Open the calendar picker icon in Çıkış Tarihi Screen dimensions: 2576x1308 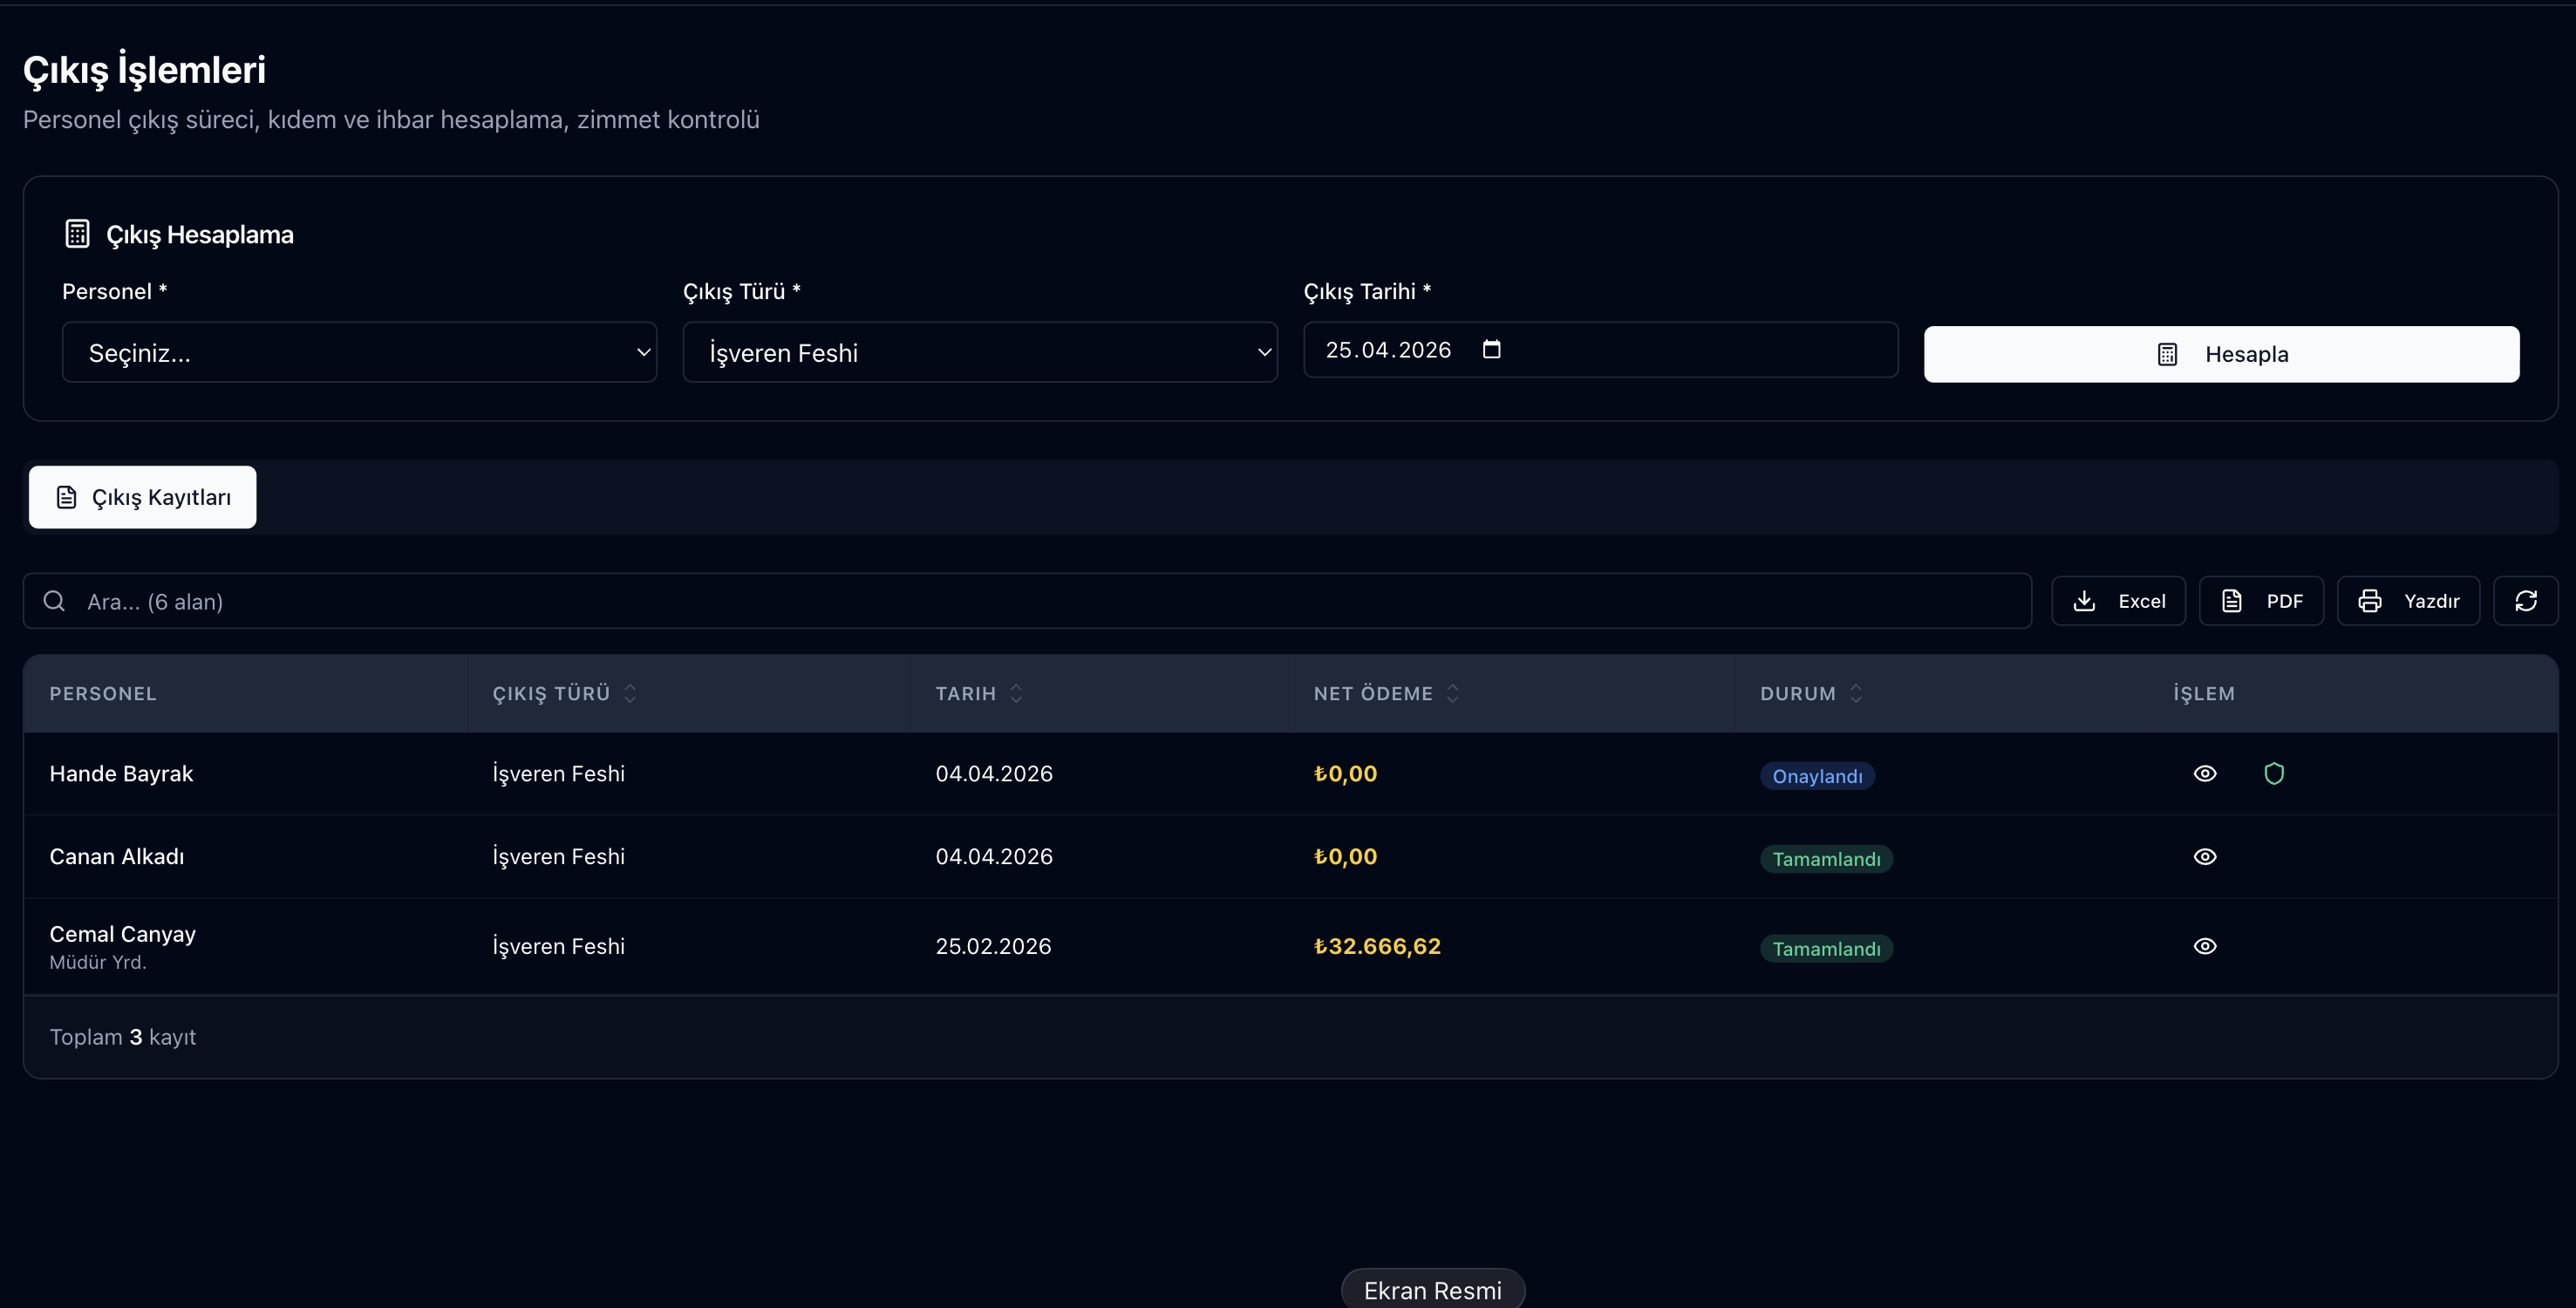pos(1491,349)
